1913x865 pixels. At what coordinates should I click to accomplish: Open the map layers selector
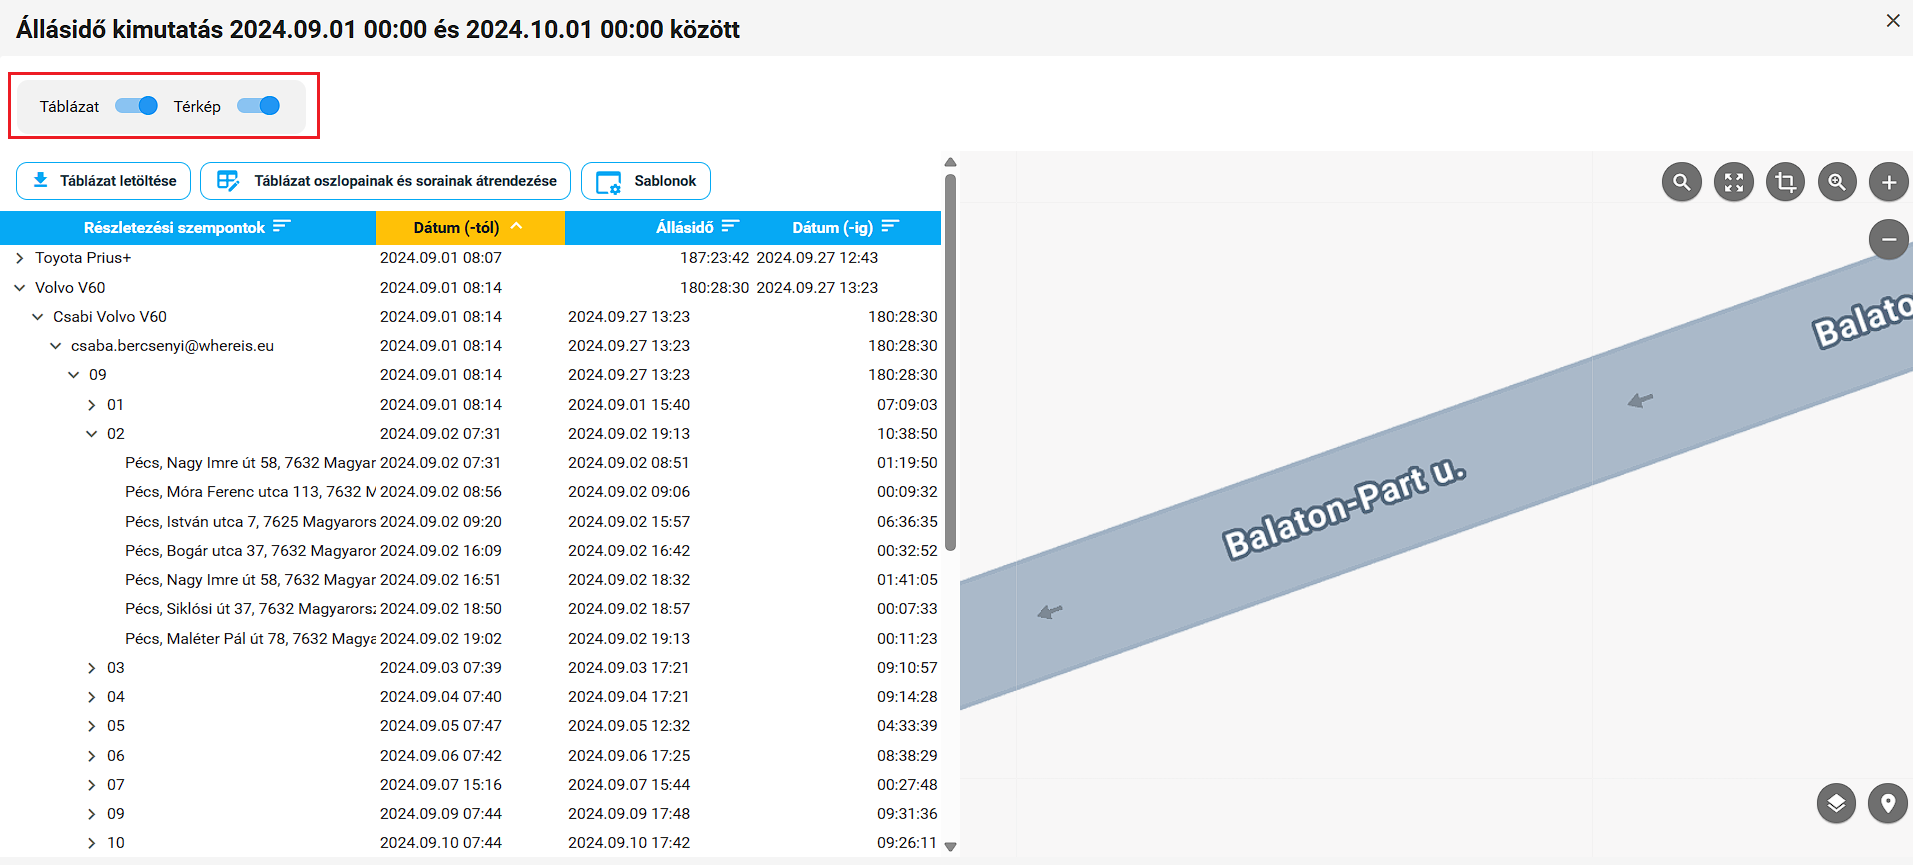coord(1836,803)
